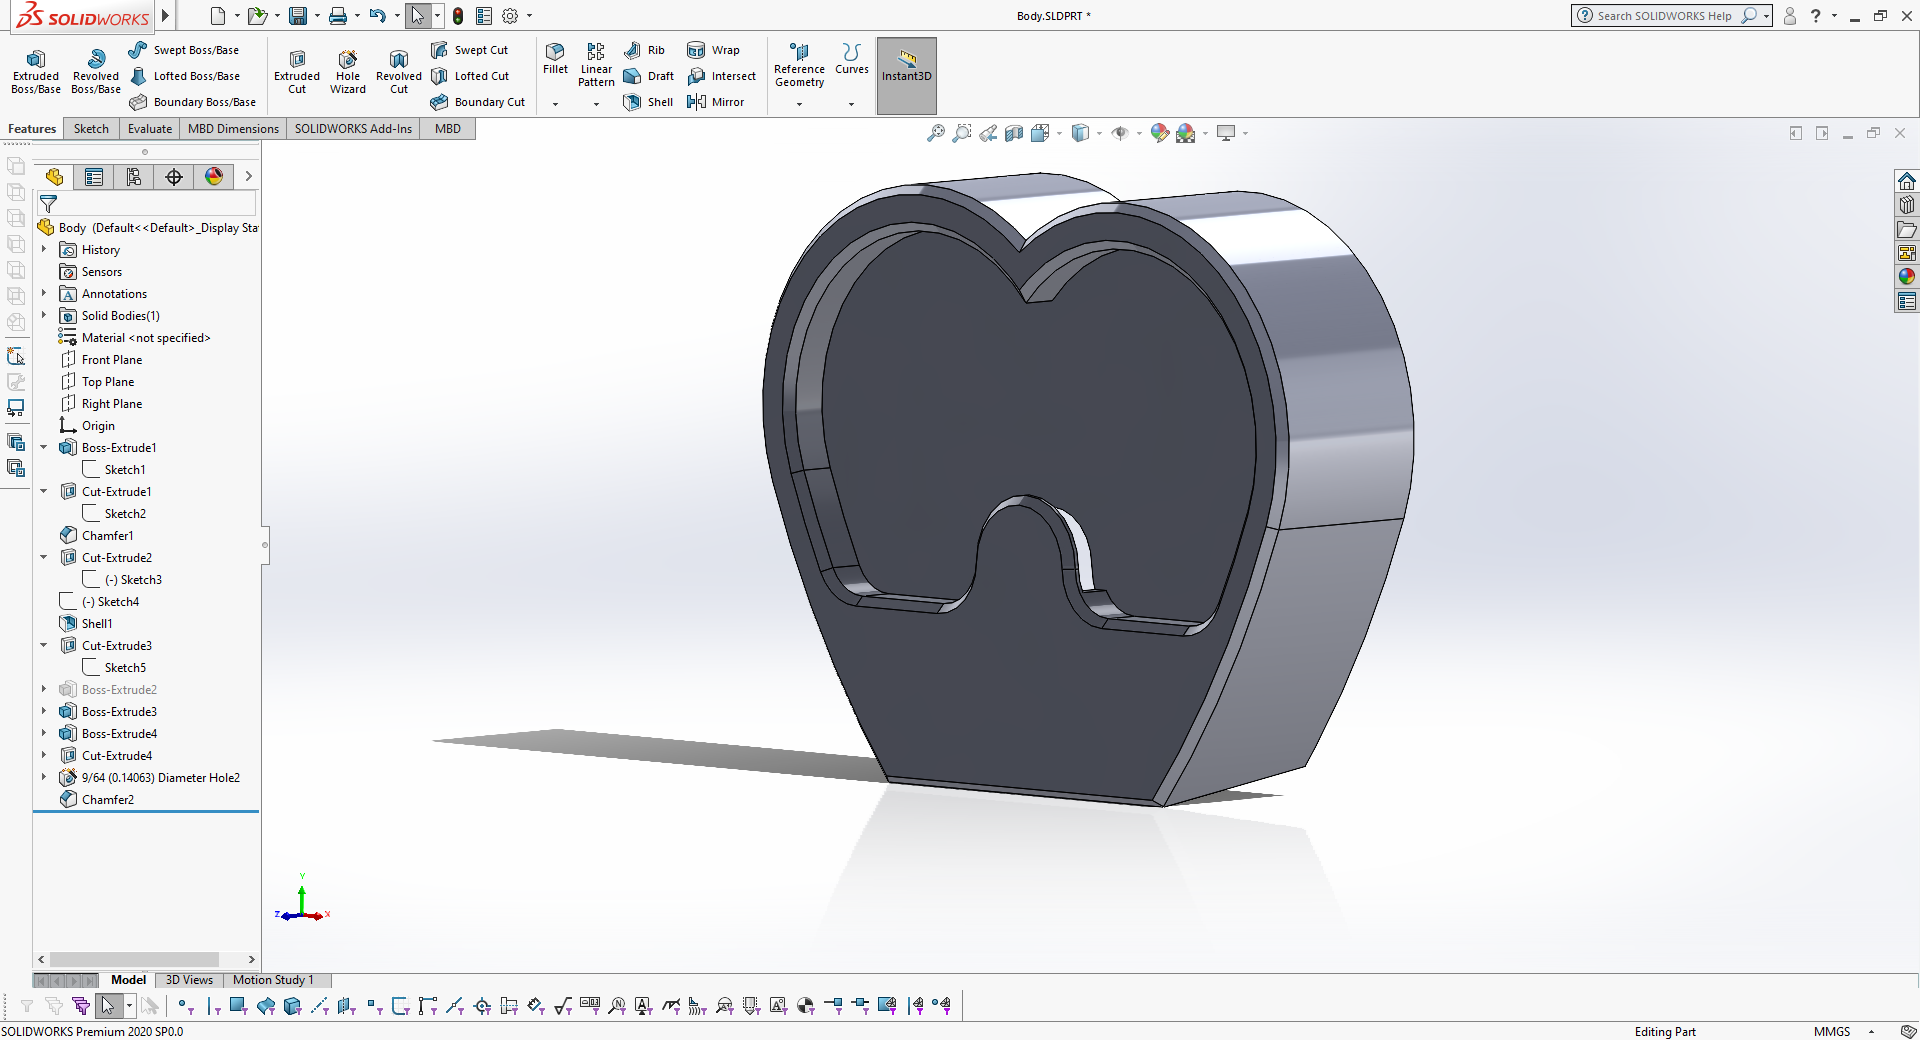Click the FeatureManager design tree tab icon
The height and width of the screenshot is (1040, 1920).
click(x=54, y=177)
